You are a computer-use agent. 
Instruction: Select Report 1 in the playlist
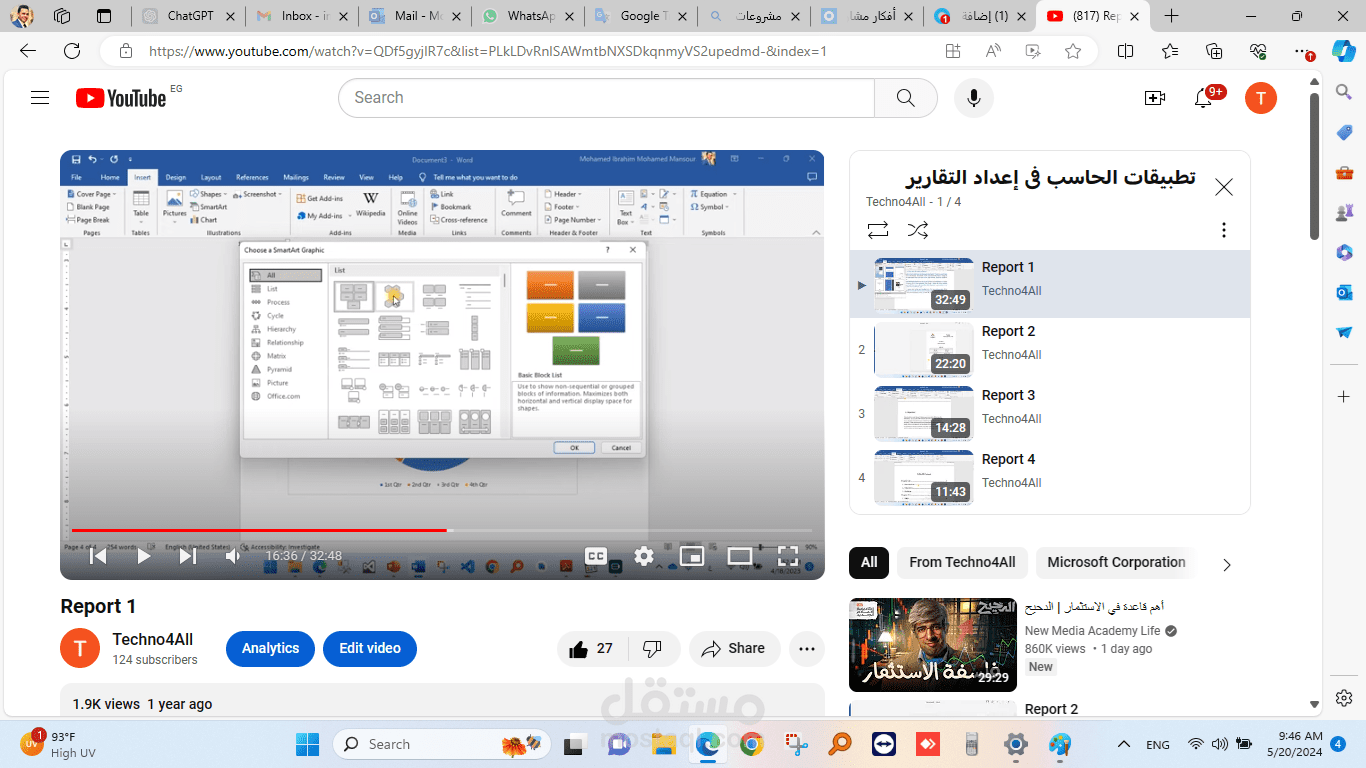tap(1050, 286)
